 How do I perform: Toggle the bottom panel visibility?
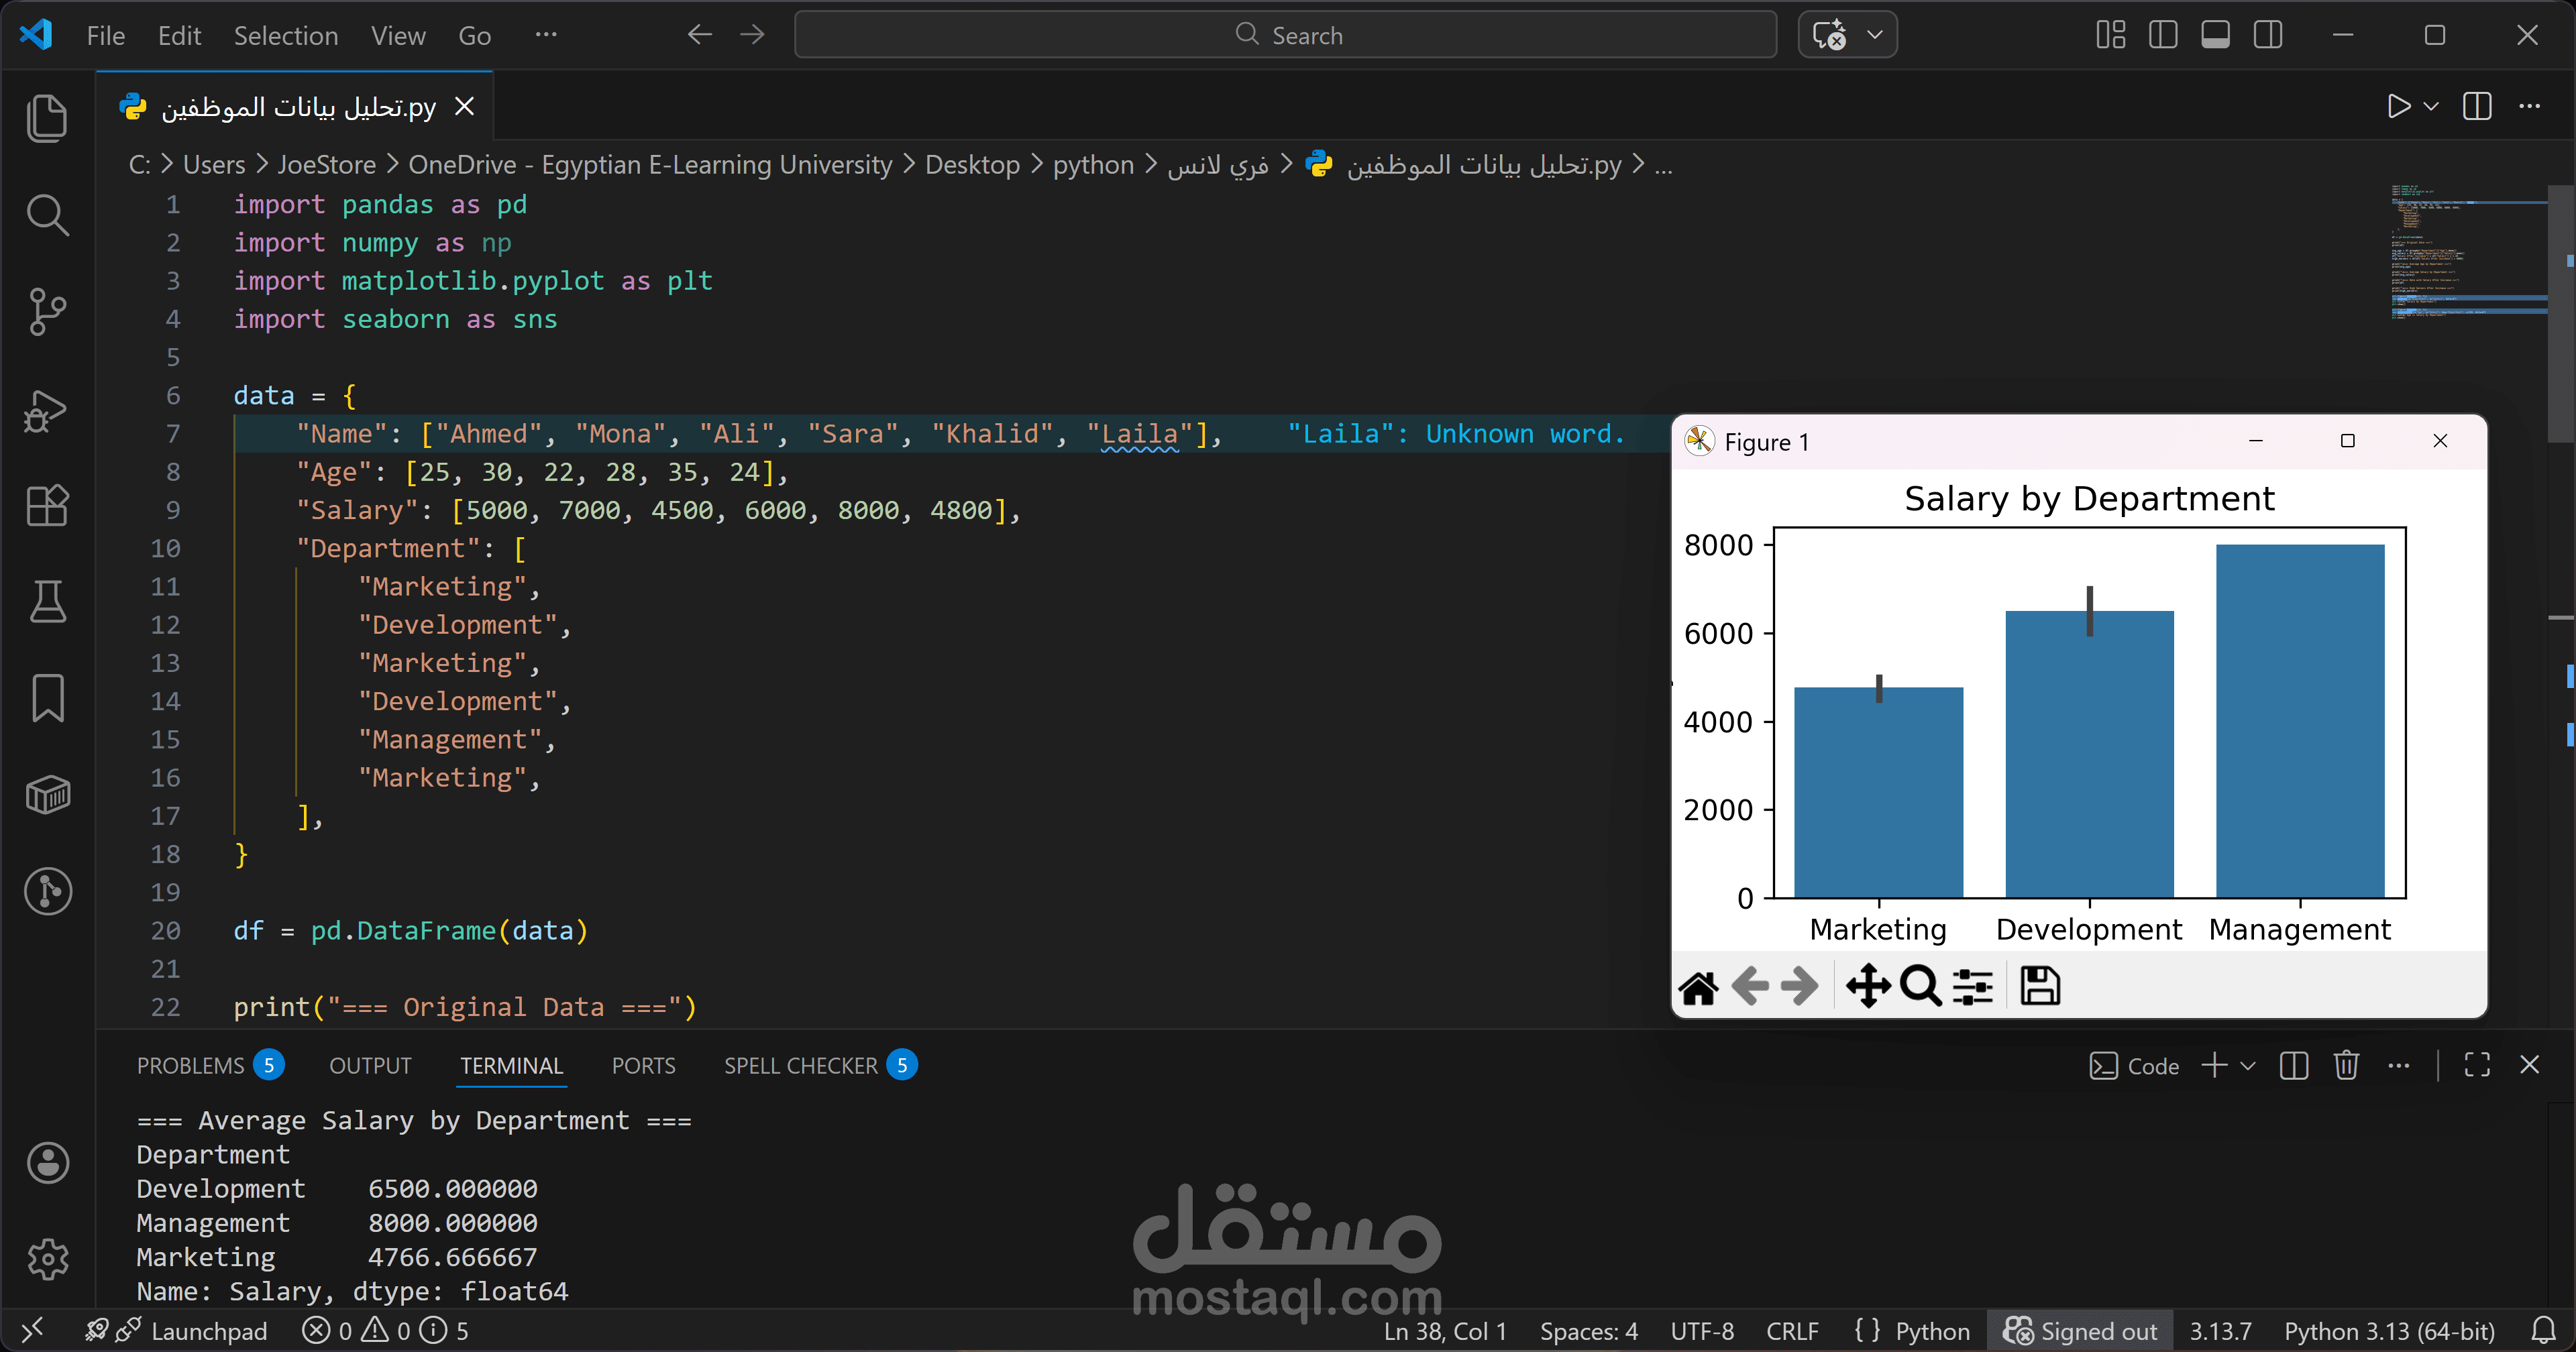[2215, 35]
